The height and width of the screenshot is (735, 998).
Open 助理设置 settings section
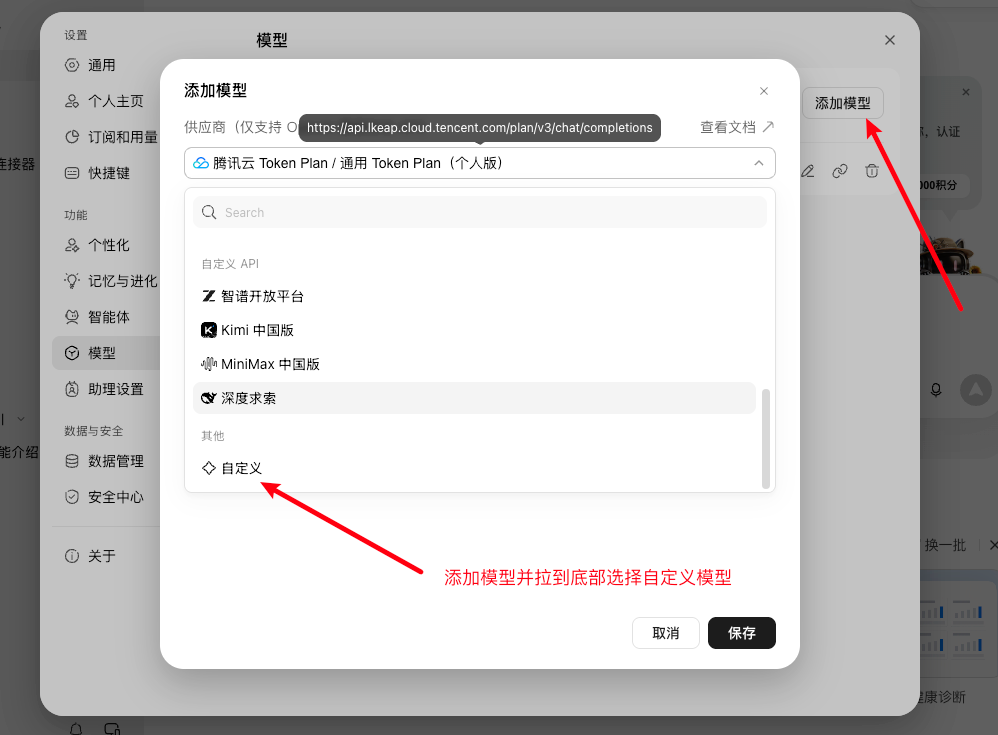tap(106, 389)
